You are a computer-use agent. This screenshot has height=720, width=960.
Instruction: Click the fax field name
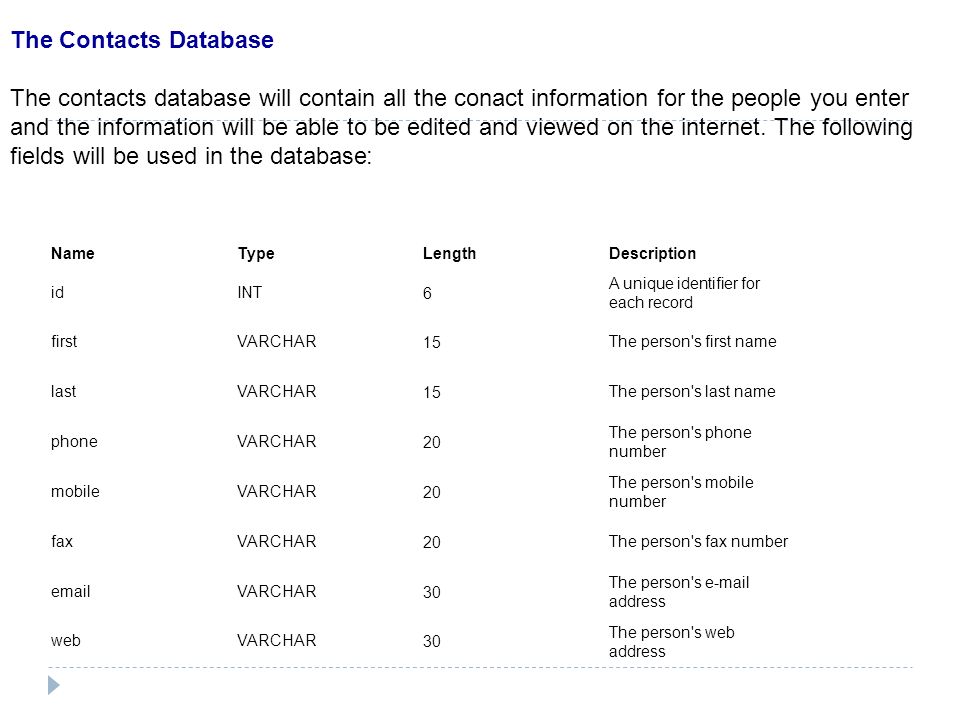62,542
